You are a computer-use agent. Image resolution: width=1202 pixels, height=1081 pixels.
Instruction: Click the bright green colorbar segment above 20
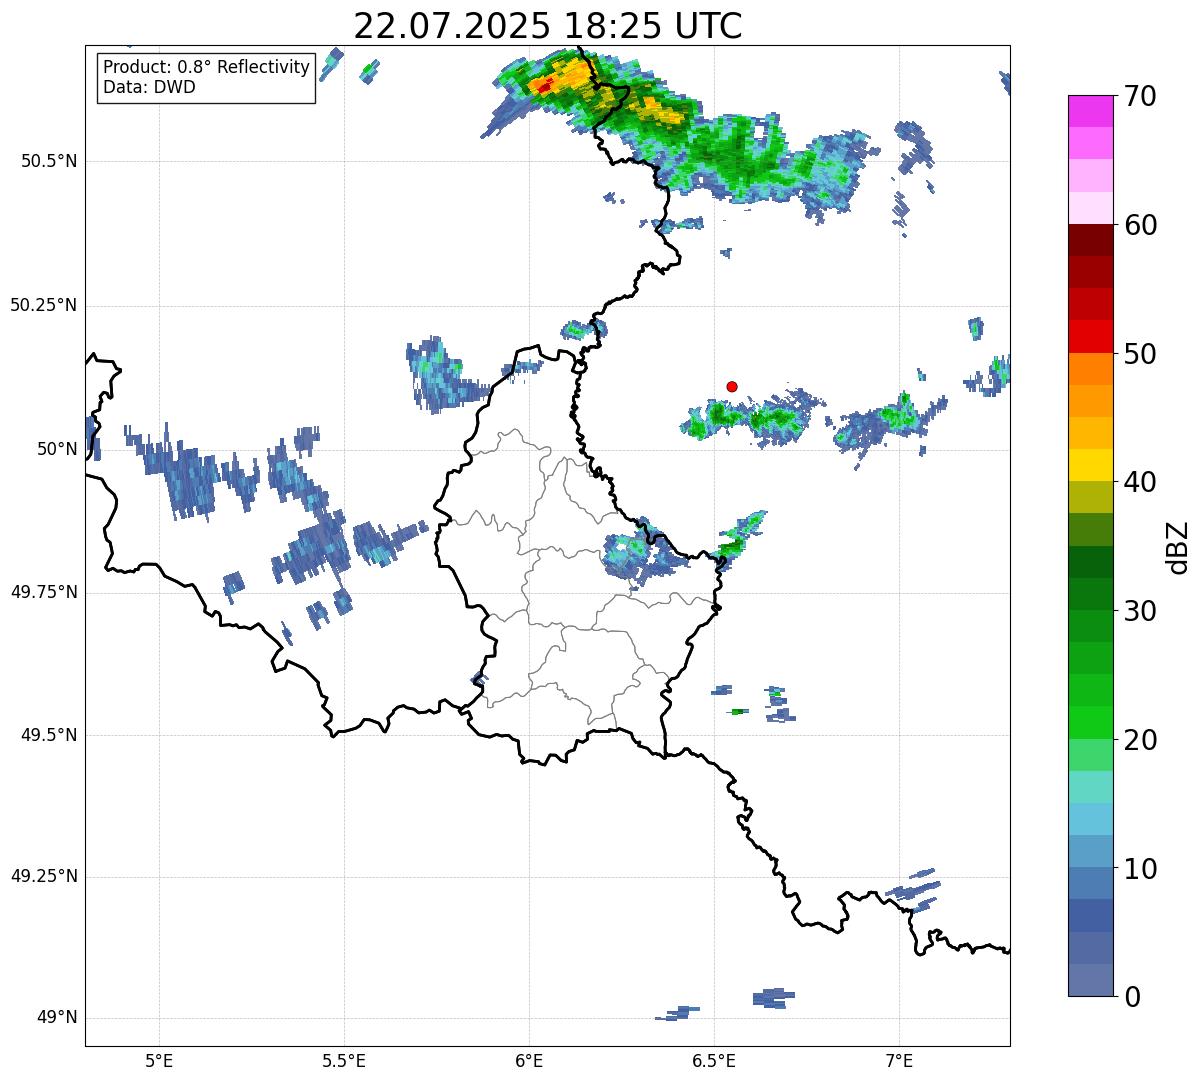[x=1091, y=723]
